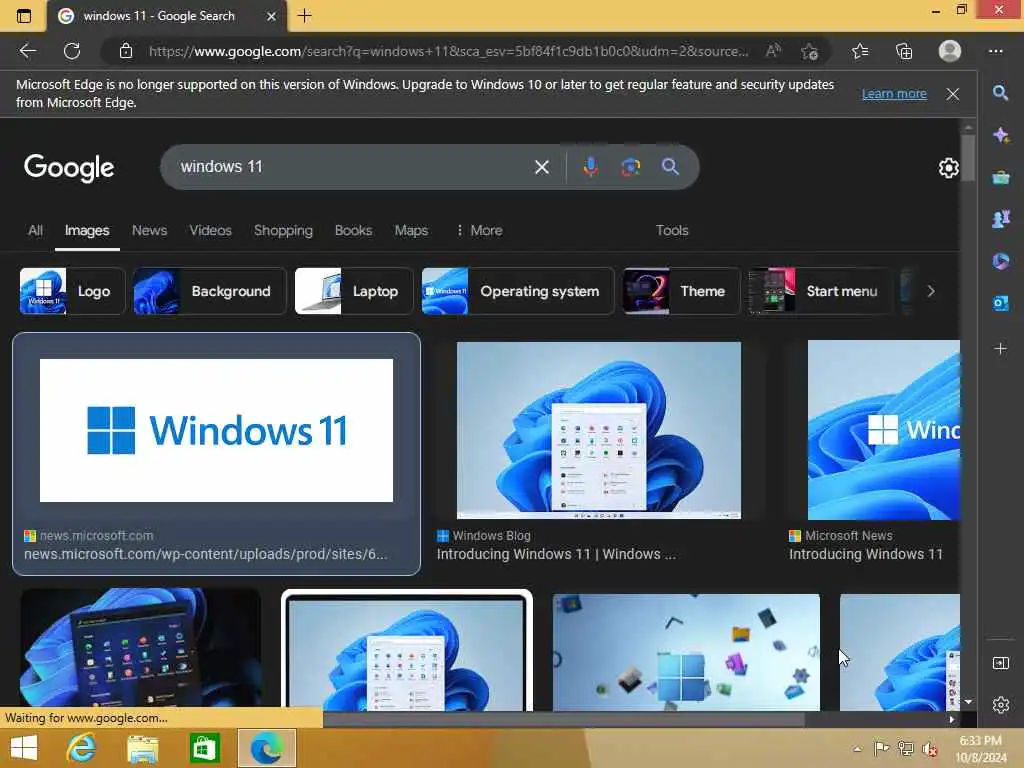Viewport: 1024px width, 768px height.
Task: Submit search with magnifier icon
Action: pyautogui.click(x=670, y=167)
